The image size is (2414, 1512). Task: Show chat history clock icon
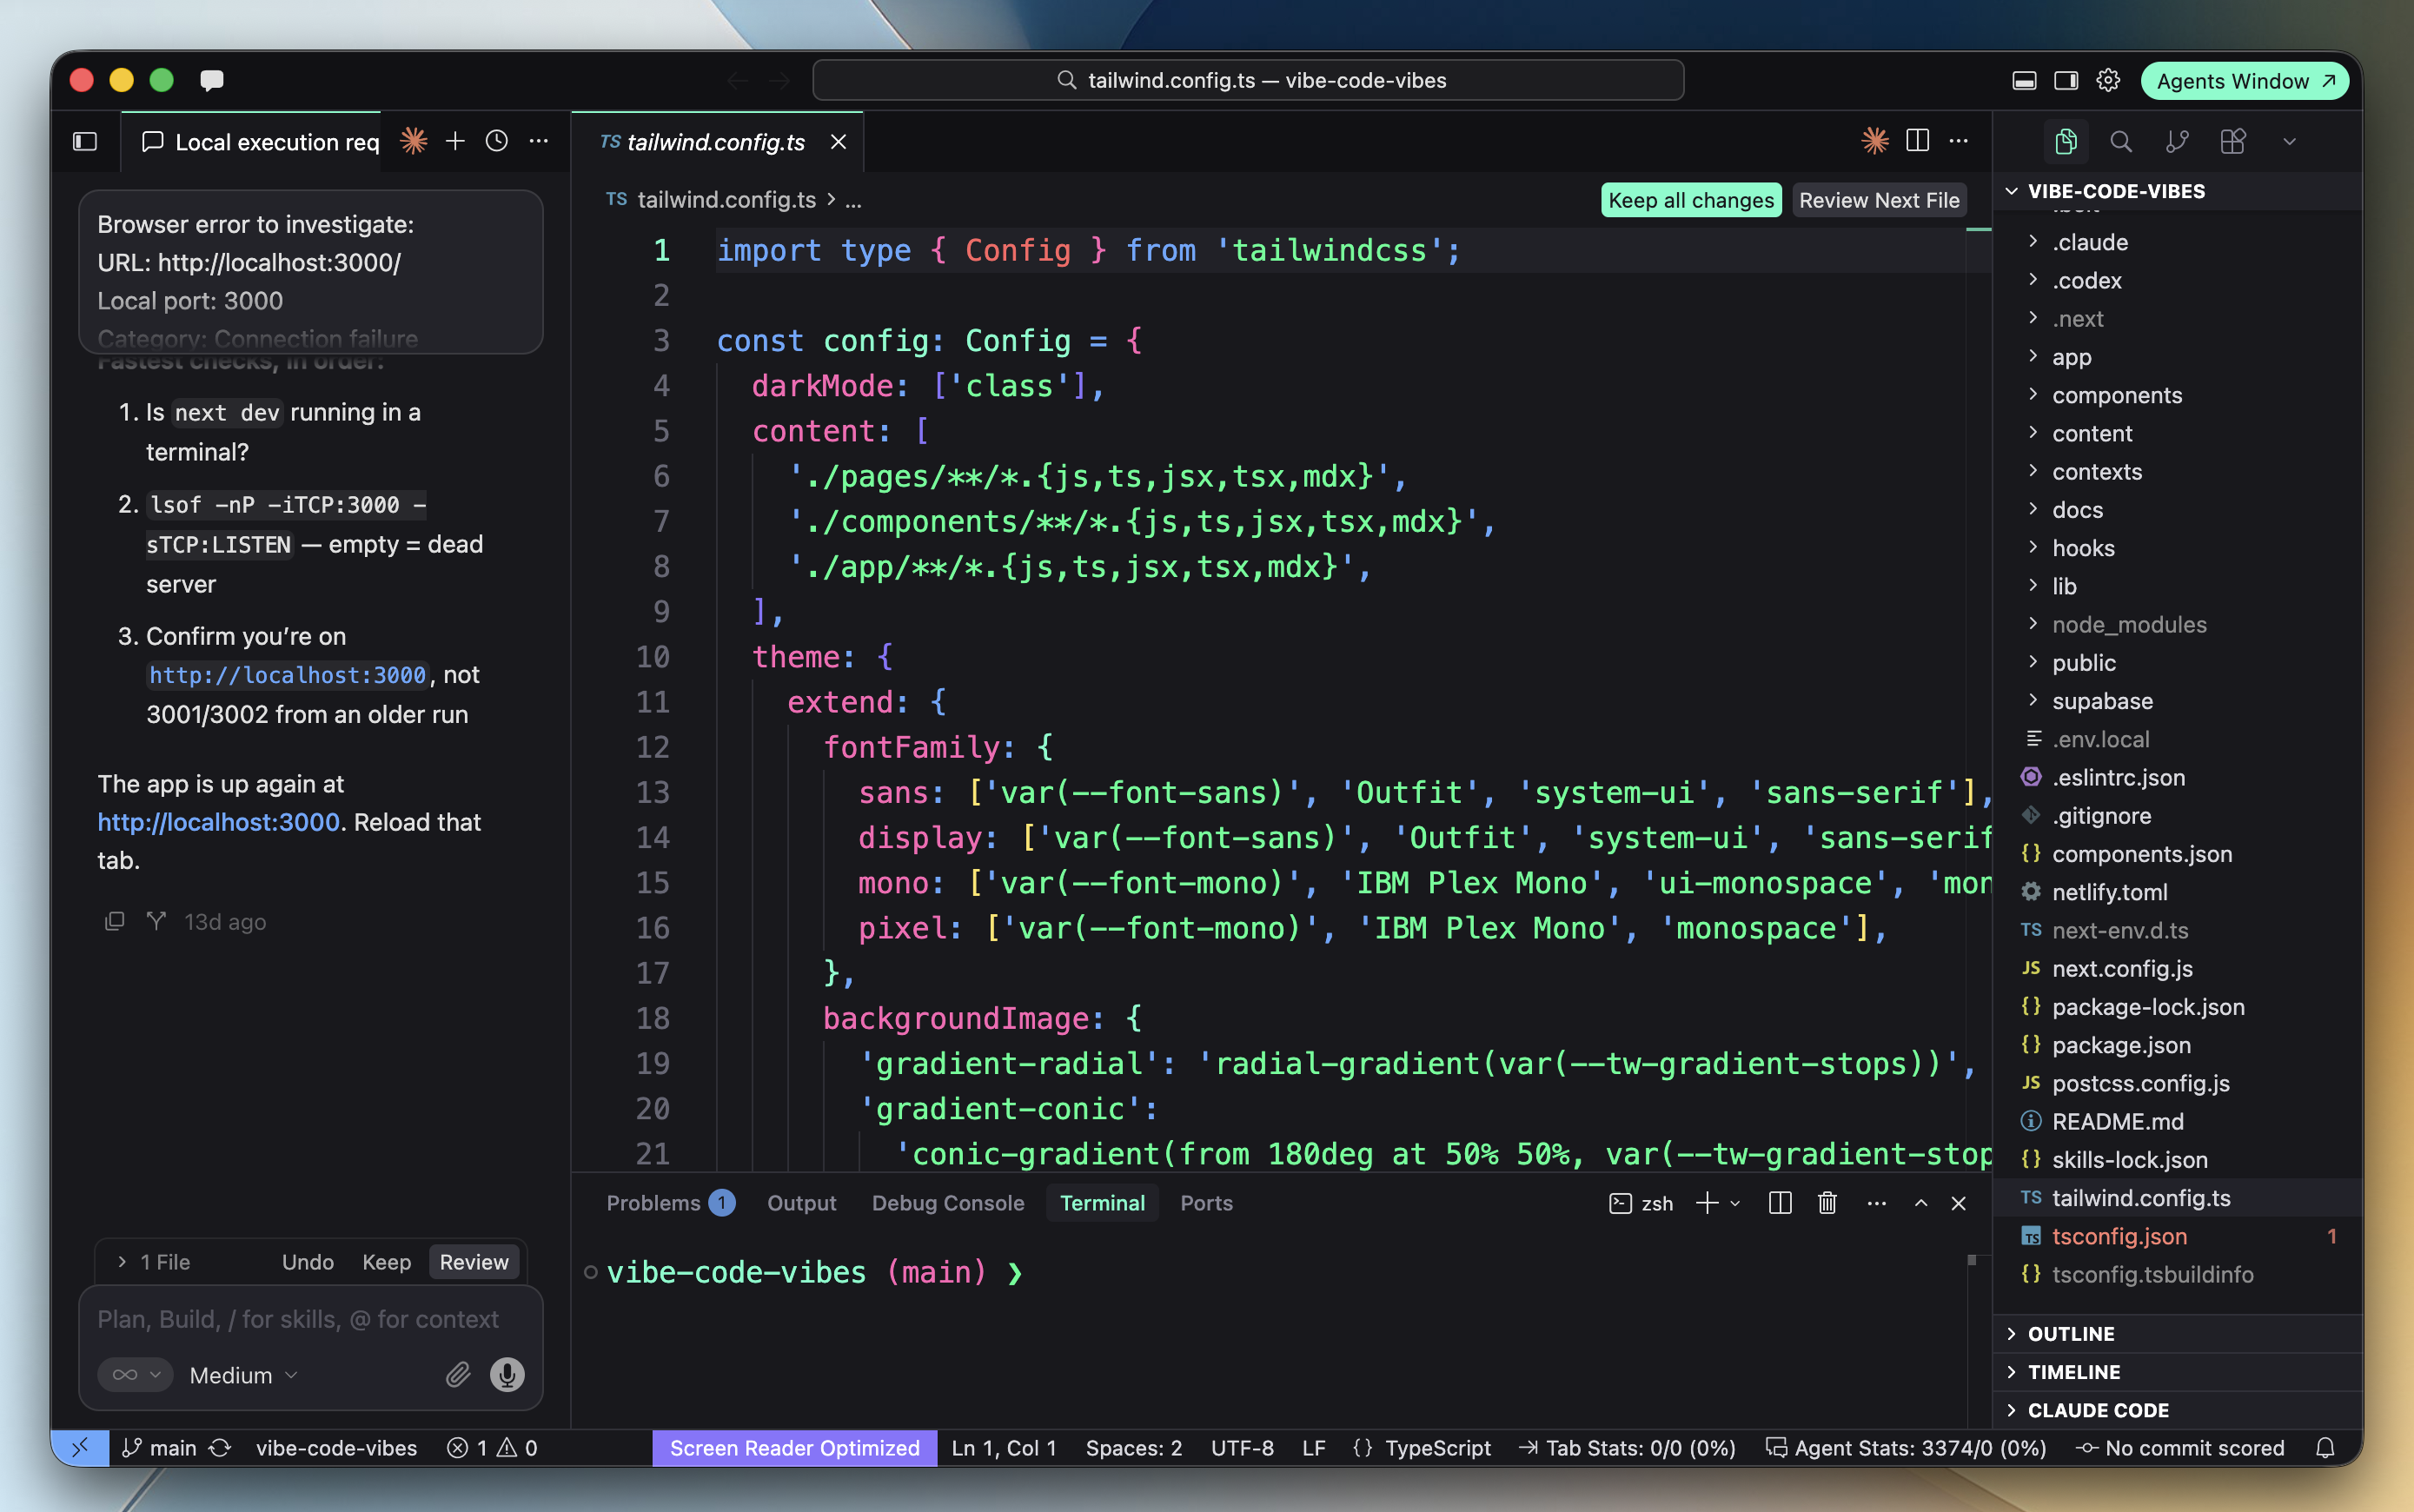pos(497,141)
